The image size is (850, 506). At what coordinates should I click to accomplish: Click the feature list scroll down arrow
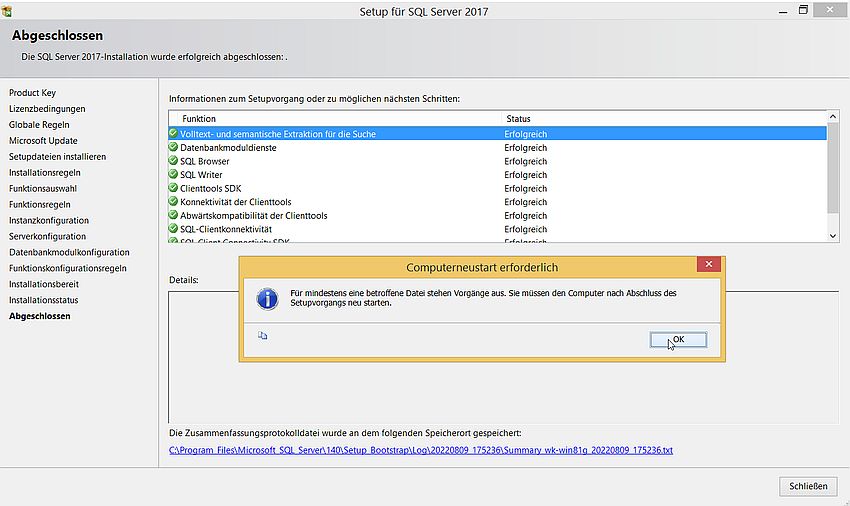(833, 236)
